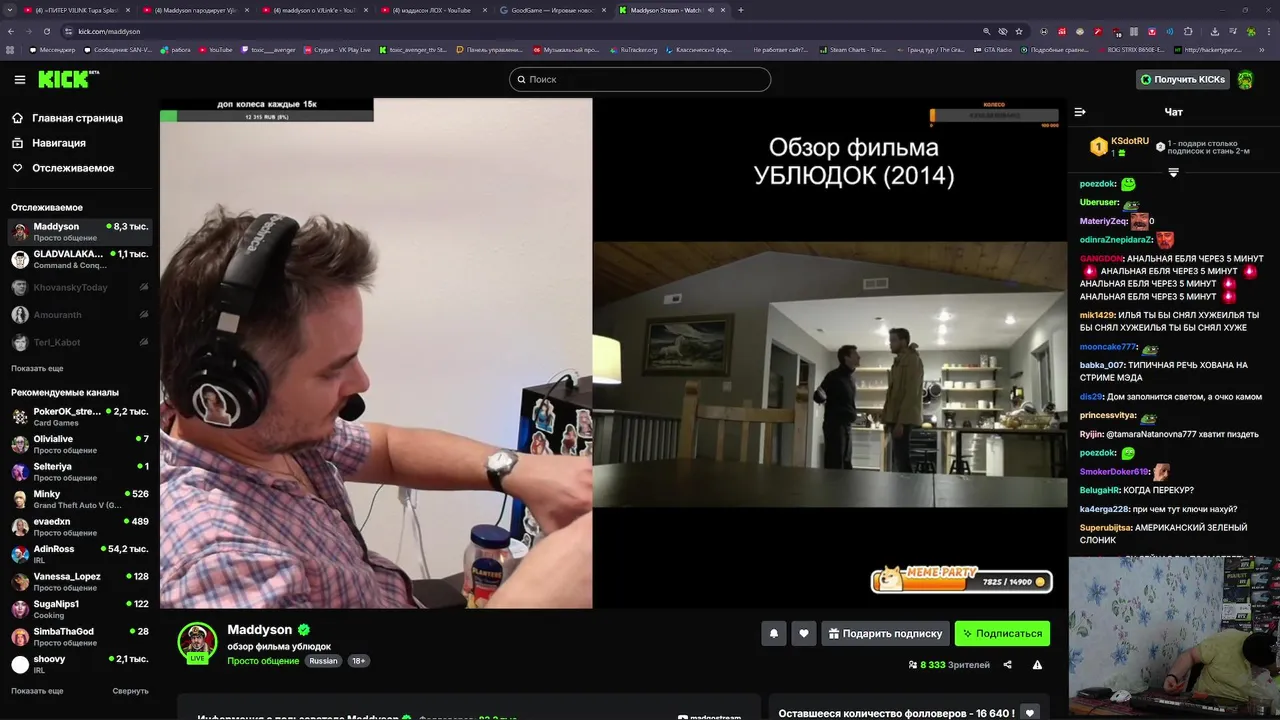The width and height of the screenshot is (1280, 720).
Task: Open recommended channel PokerOK_stre...
Action: click(x=80, y=416)
